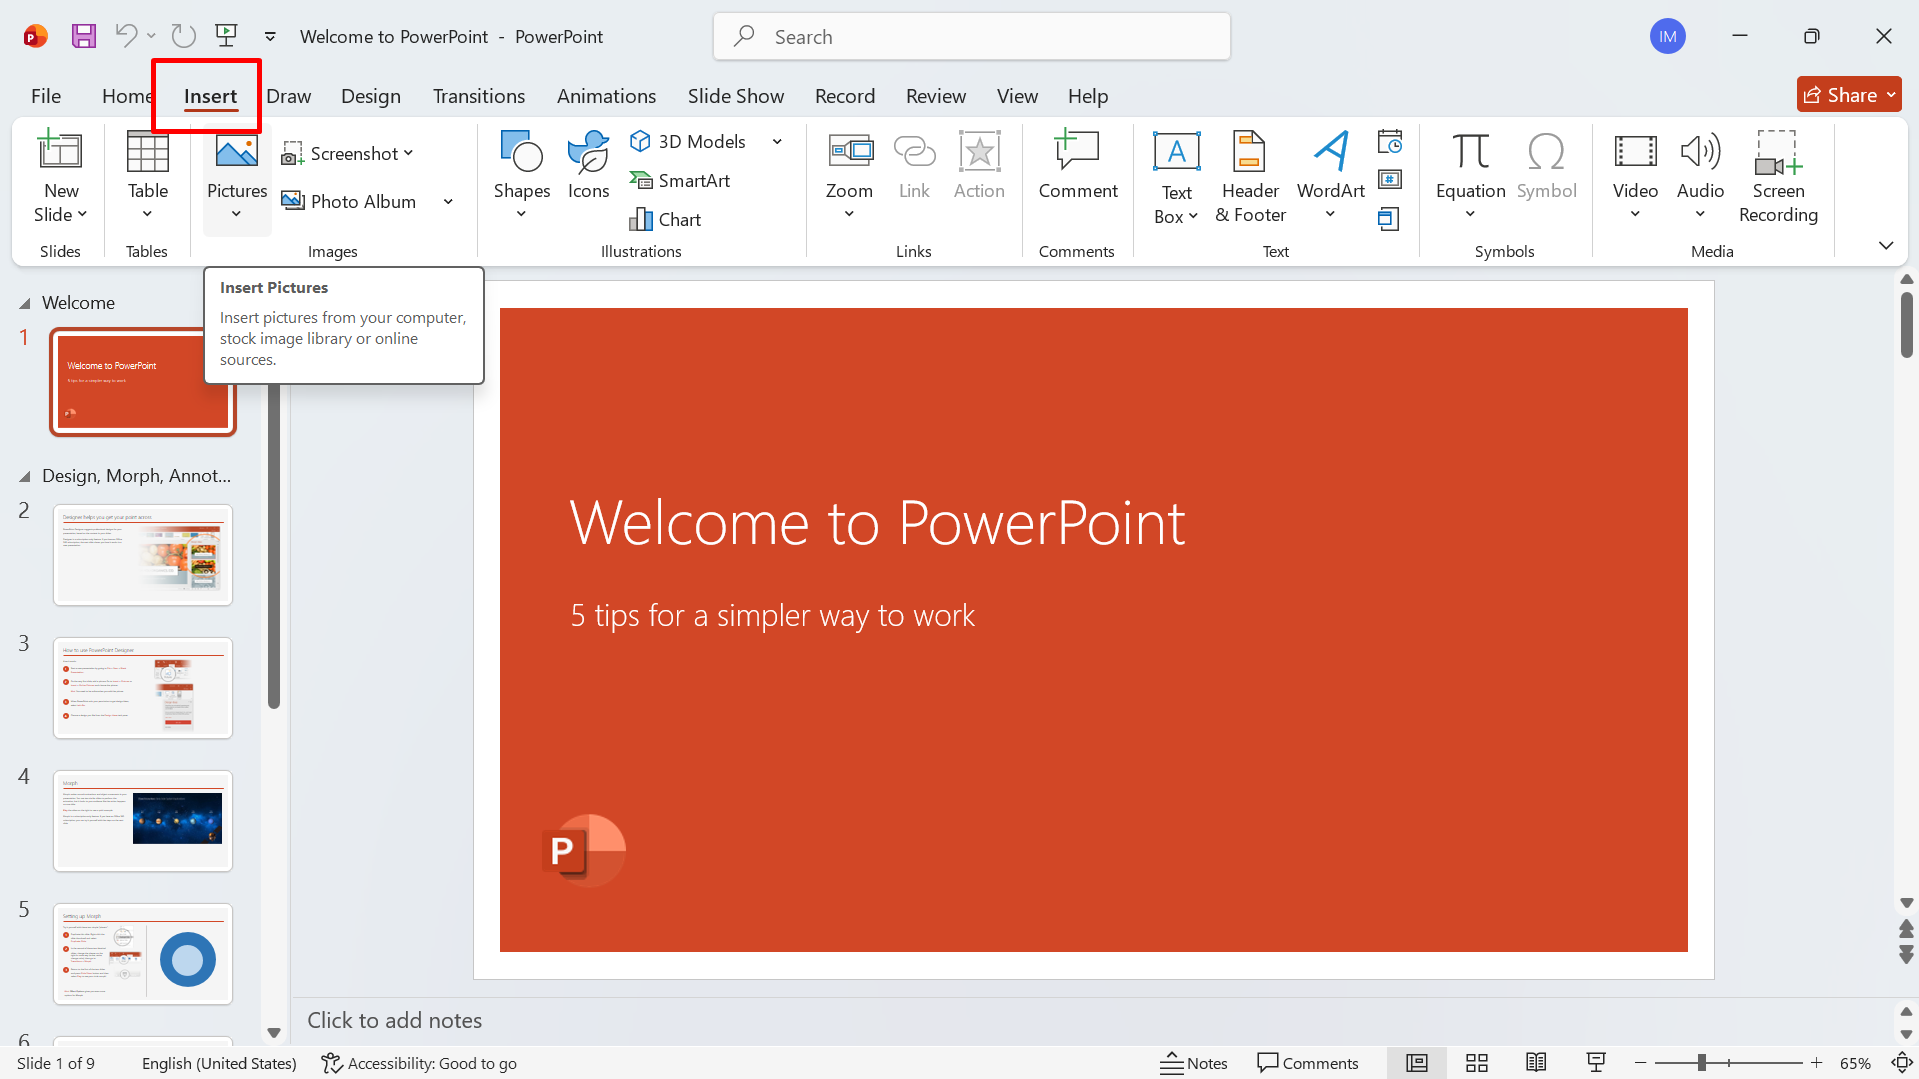The height and width of the screenshot is (1079, 1919).
Task: Select slide 5 thumbnail with blue circle
Action: (143, 954)
